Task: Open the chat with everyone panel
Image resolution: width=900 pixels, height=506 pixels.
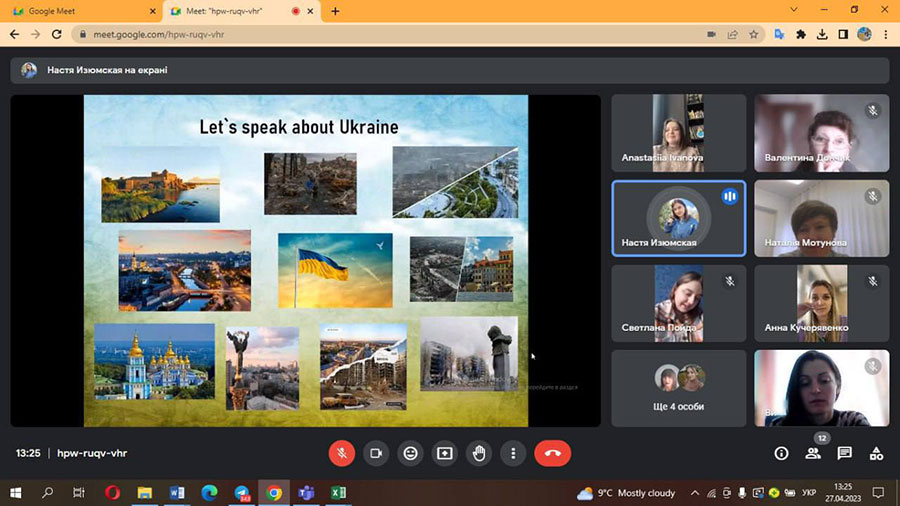Action: pyautogui.click(x=845, y=453)
